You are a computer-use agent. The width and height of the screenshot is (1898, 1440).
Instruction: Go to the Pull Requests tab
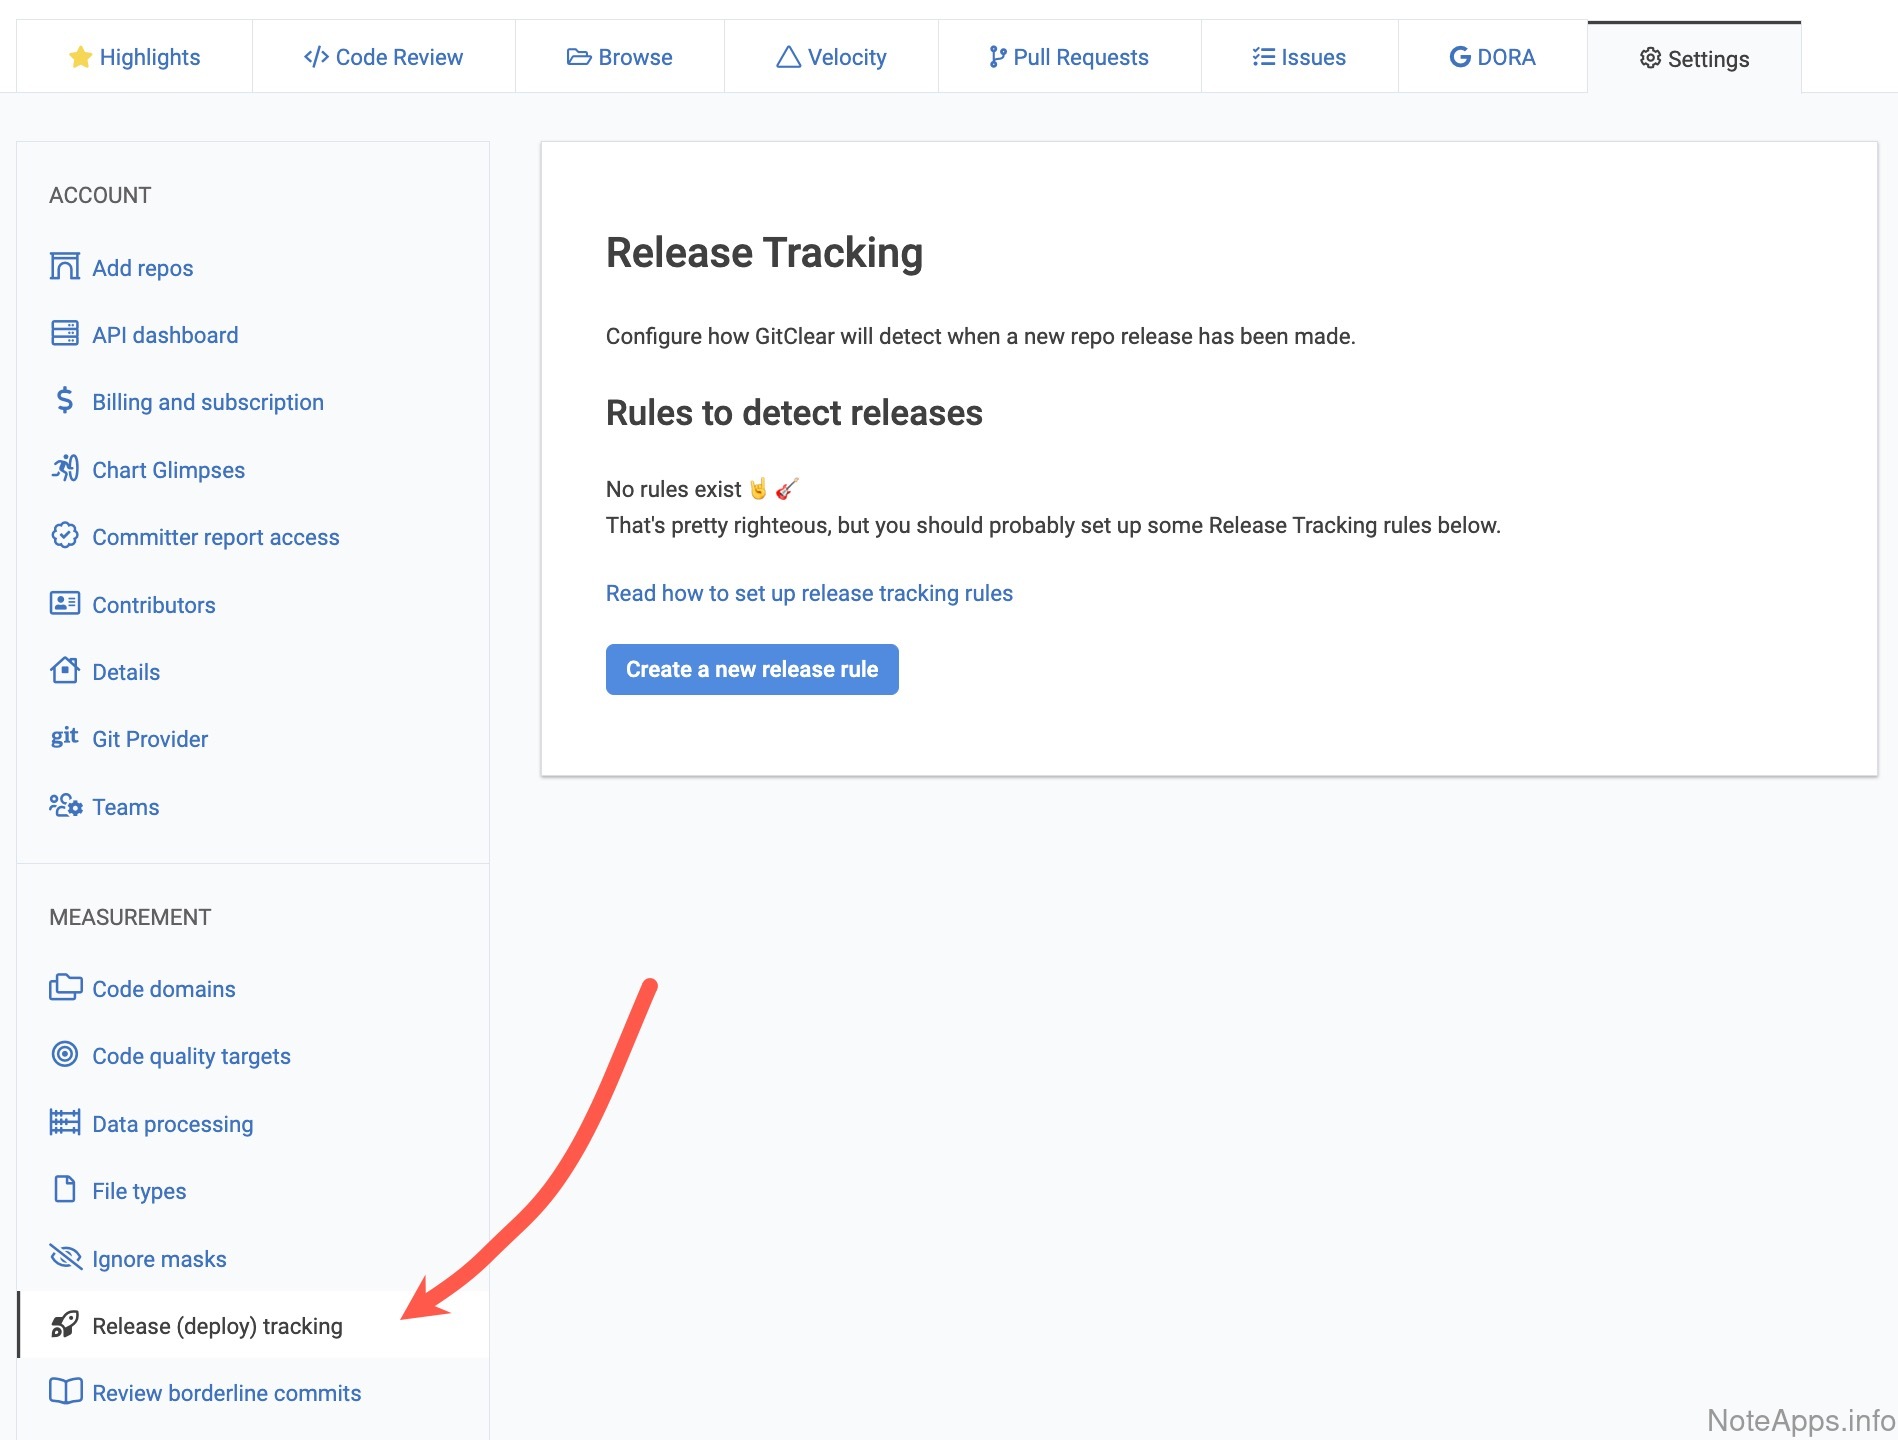click(1069, 57)
